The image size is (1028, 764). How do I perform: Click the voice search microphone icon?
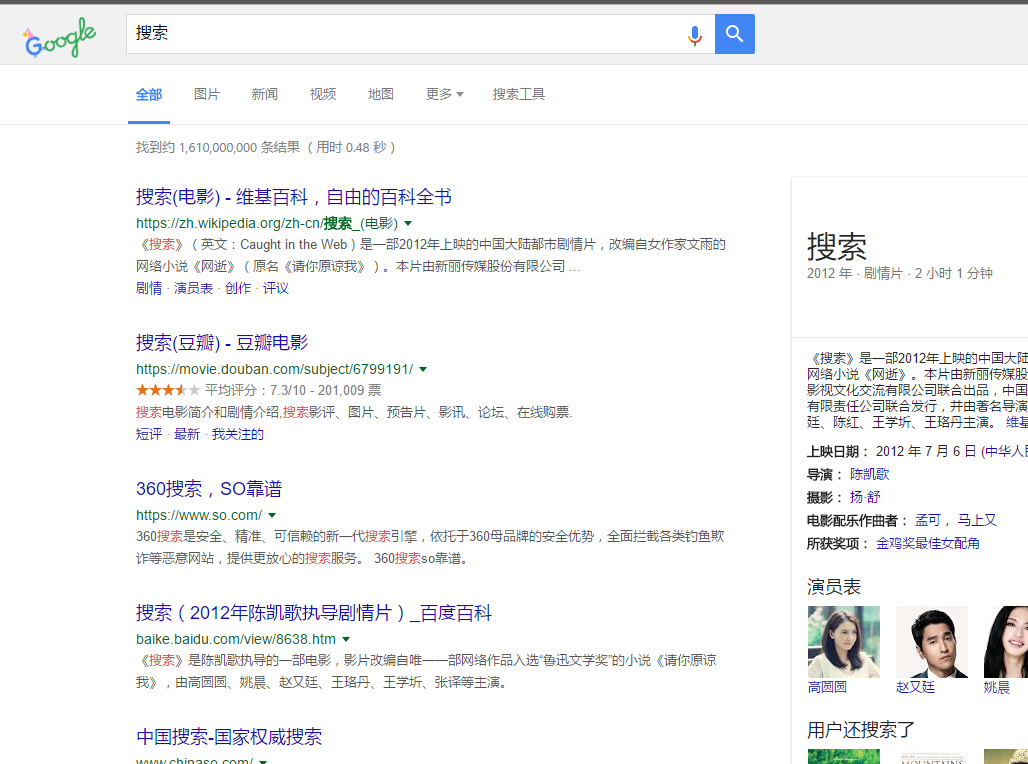(694, 34)
